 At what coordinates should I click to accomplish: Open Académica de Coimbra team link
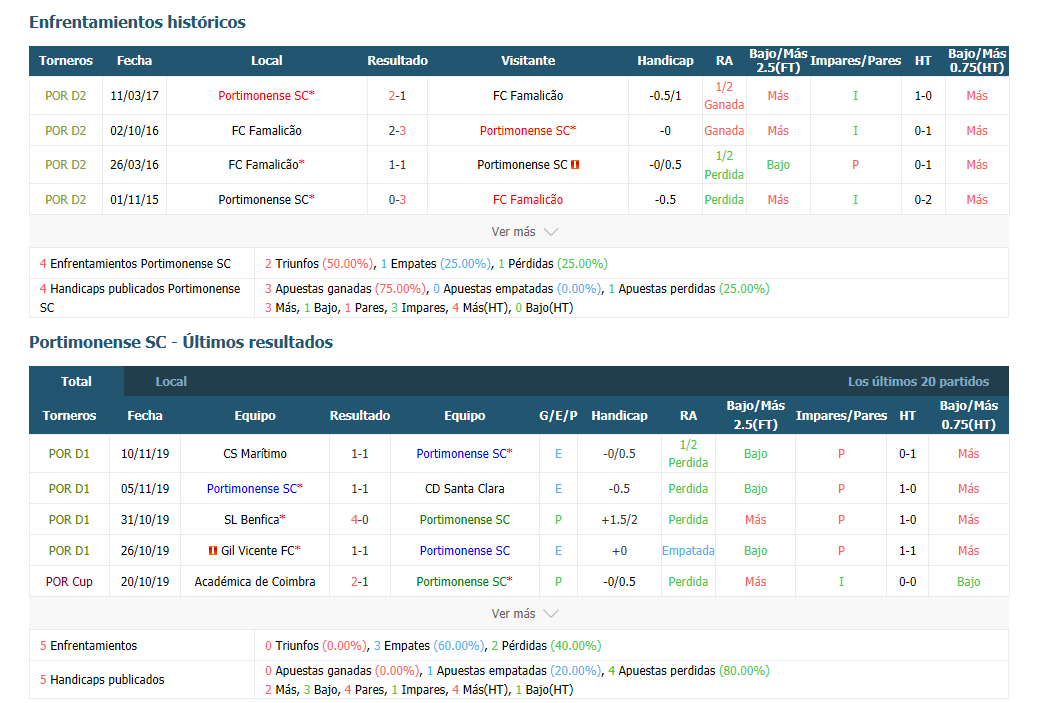point(255,581)
